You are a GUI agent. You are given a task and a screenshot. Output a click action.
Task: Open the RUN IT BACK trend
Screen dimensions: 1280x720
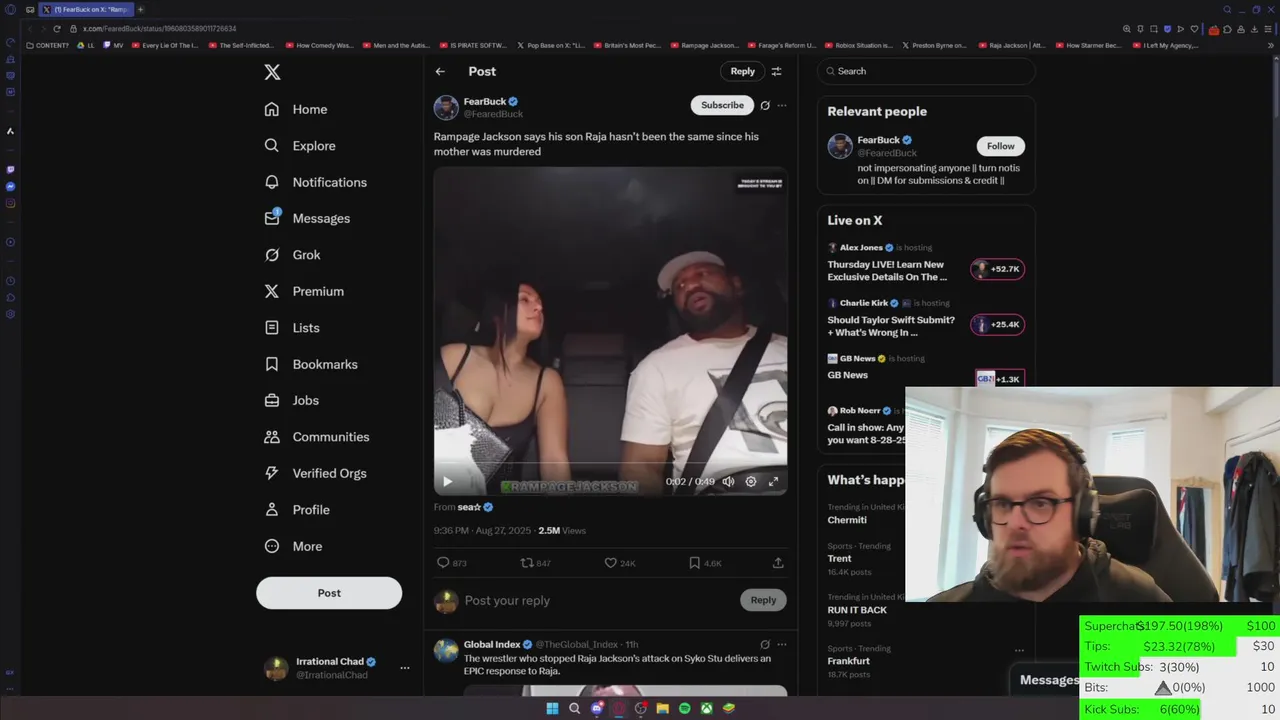[857, 610]
